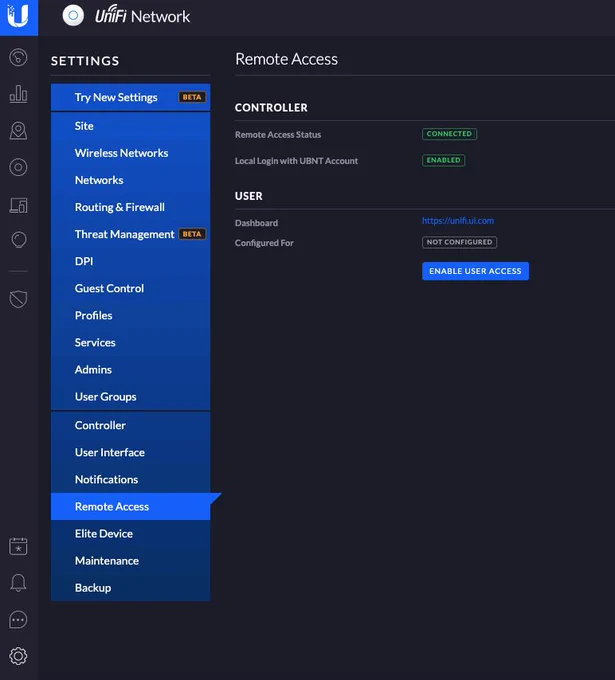Viewport: 615px width, 680px height.
Task: Click the BETA badge beside Try New Settings
Action: pyautogui.click(x=192, y=97)
